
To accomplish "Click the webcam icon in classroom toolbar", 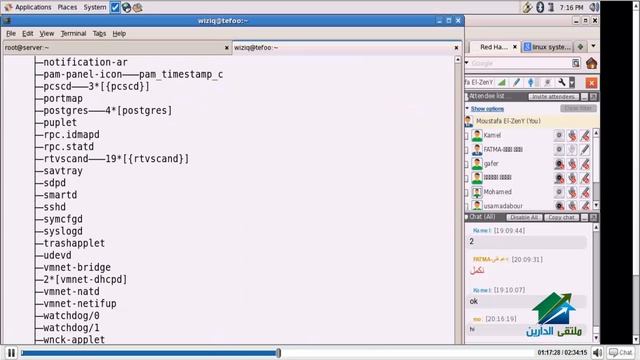I will pos(547,82).
